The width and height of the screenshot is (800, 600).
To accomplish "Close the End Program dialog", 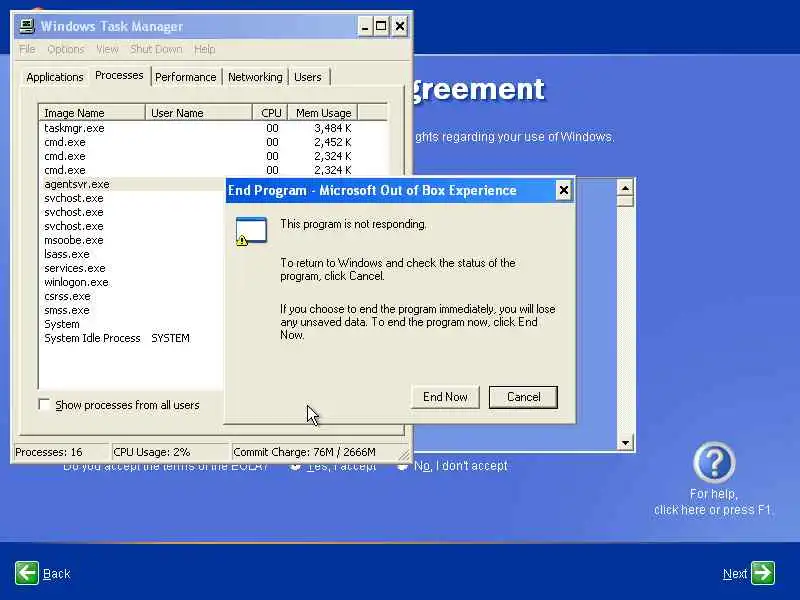I will coord(563,191).
